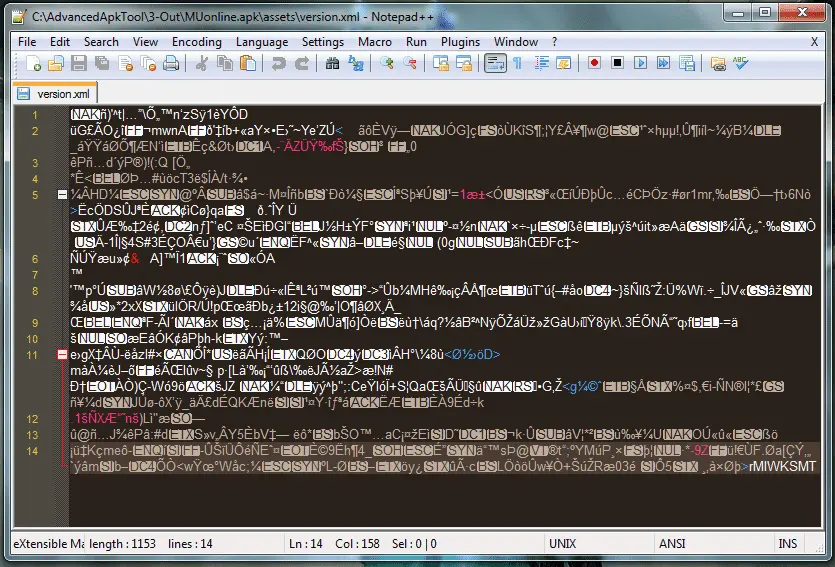This screenshot has width=835, height=567.
Task: Click the ANSI encoding status field
Action: click(672, 544)
